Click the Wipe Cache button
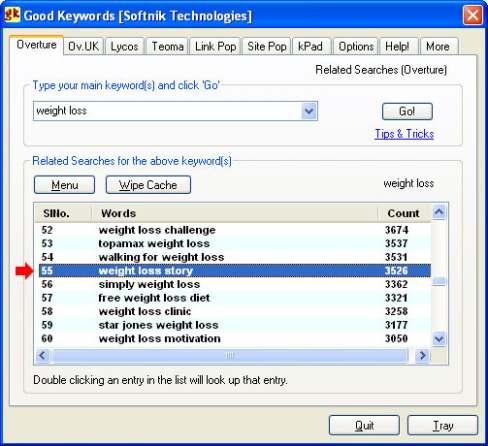The width and height of the screenshot is (488, 446). point(148,185)
